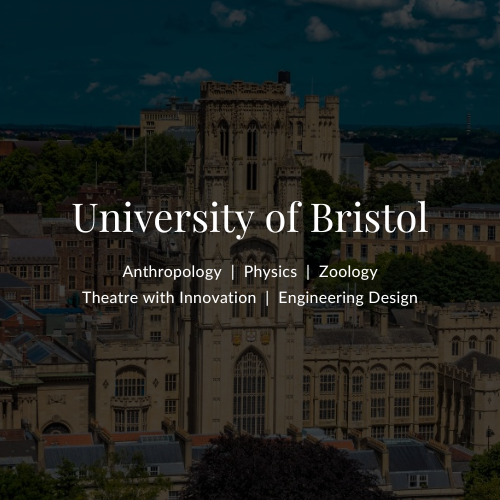Image resolution: width=500 pixels, height=500 pixels.
Task: Click the word University in the title
Action: [163, 219]
